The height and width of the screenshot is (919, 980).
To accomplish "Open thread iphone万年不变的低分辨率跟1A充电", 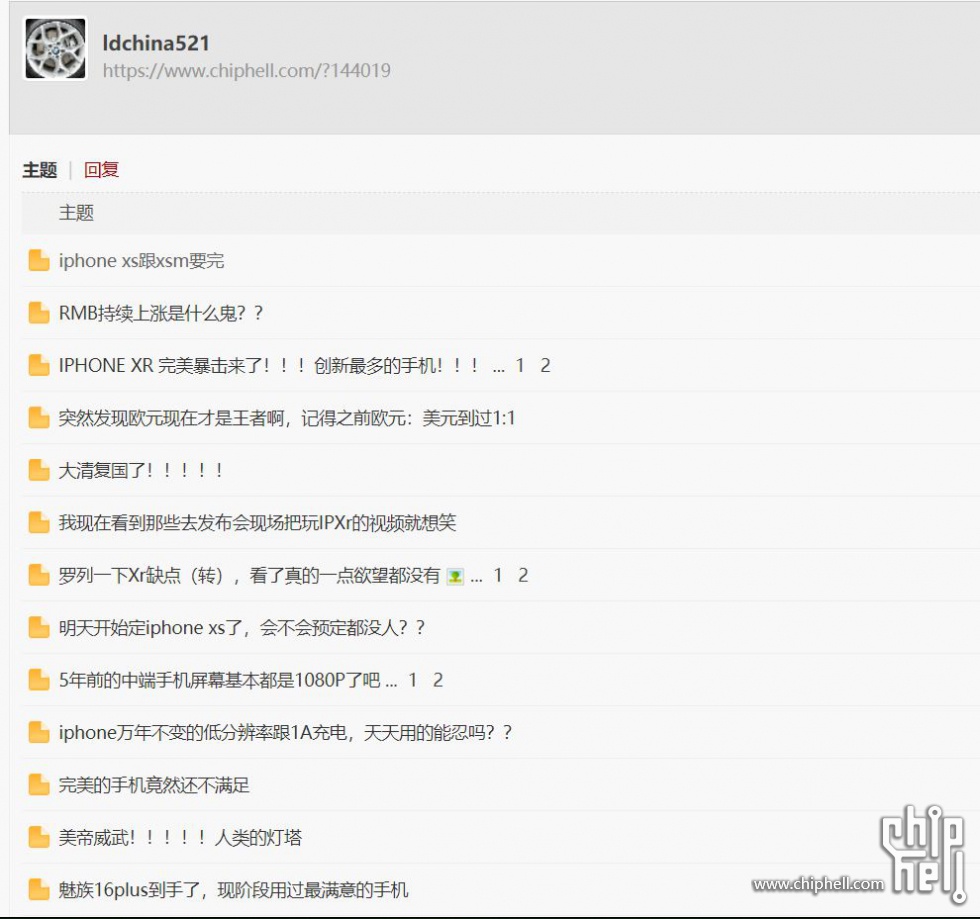I will pyautogui.click(x=285, y=733).
